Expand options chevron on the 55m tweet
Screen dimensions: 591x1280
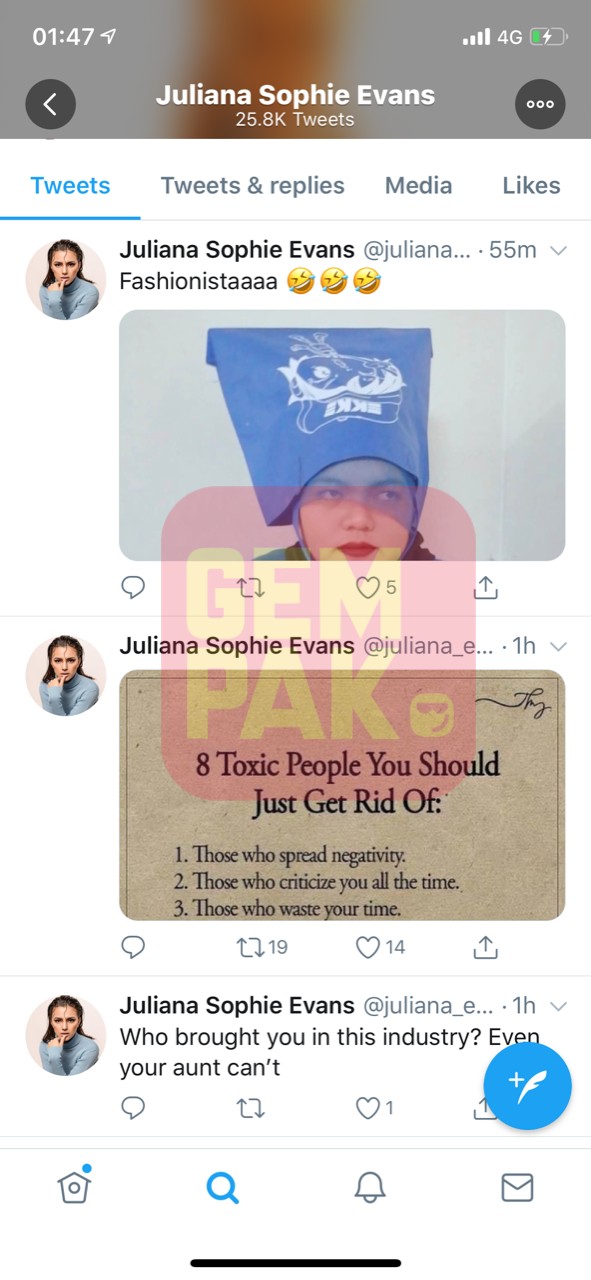[x=559, y=250]
